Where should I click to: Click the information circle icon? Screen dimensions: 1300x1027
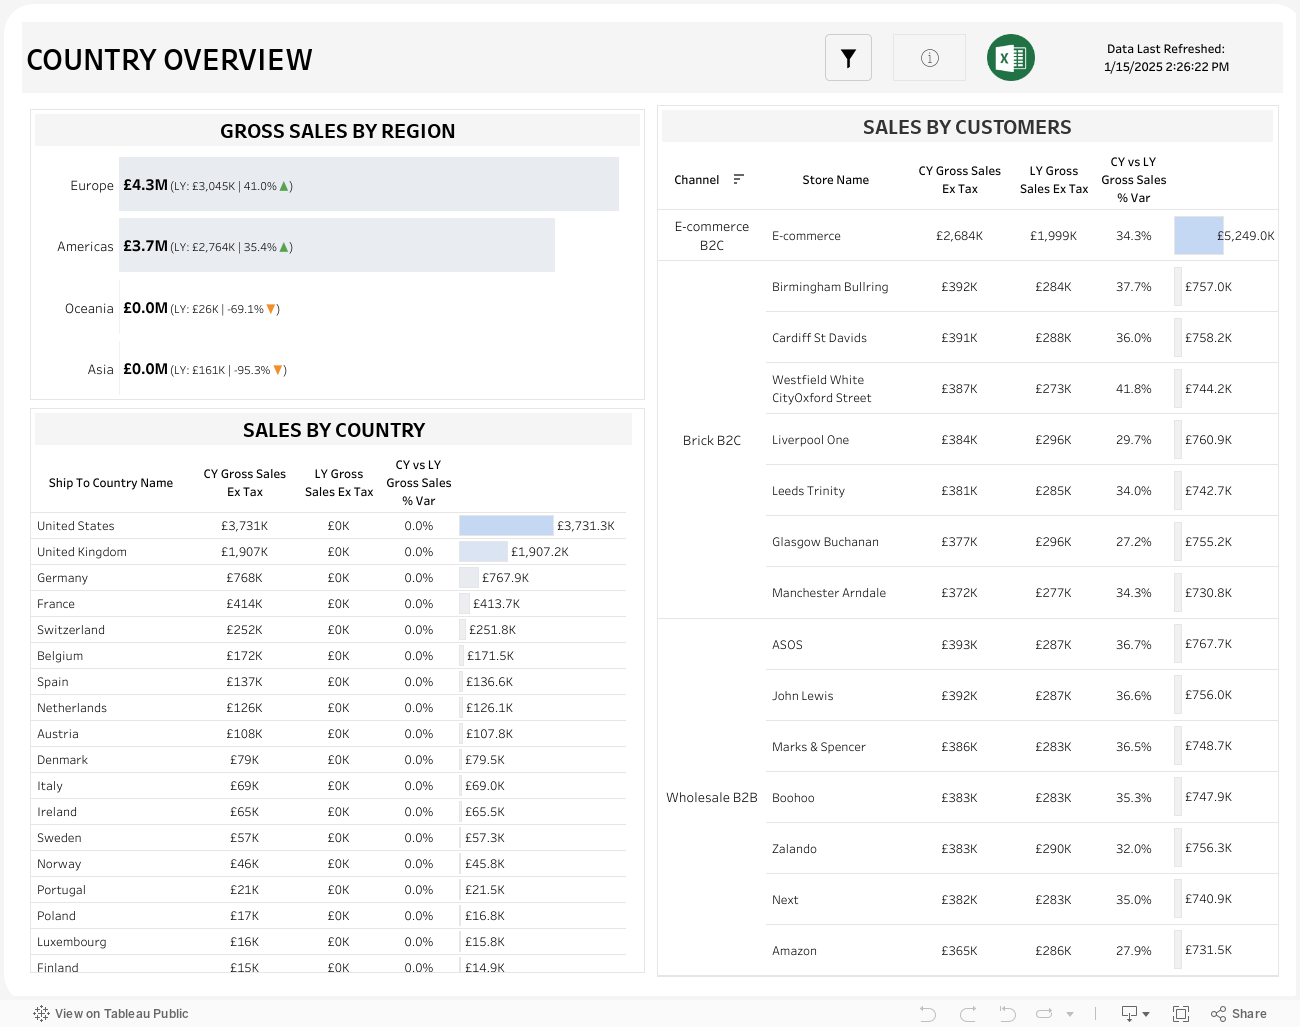click(x=929, y=58)
